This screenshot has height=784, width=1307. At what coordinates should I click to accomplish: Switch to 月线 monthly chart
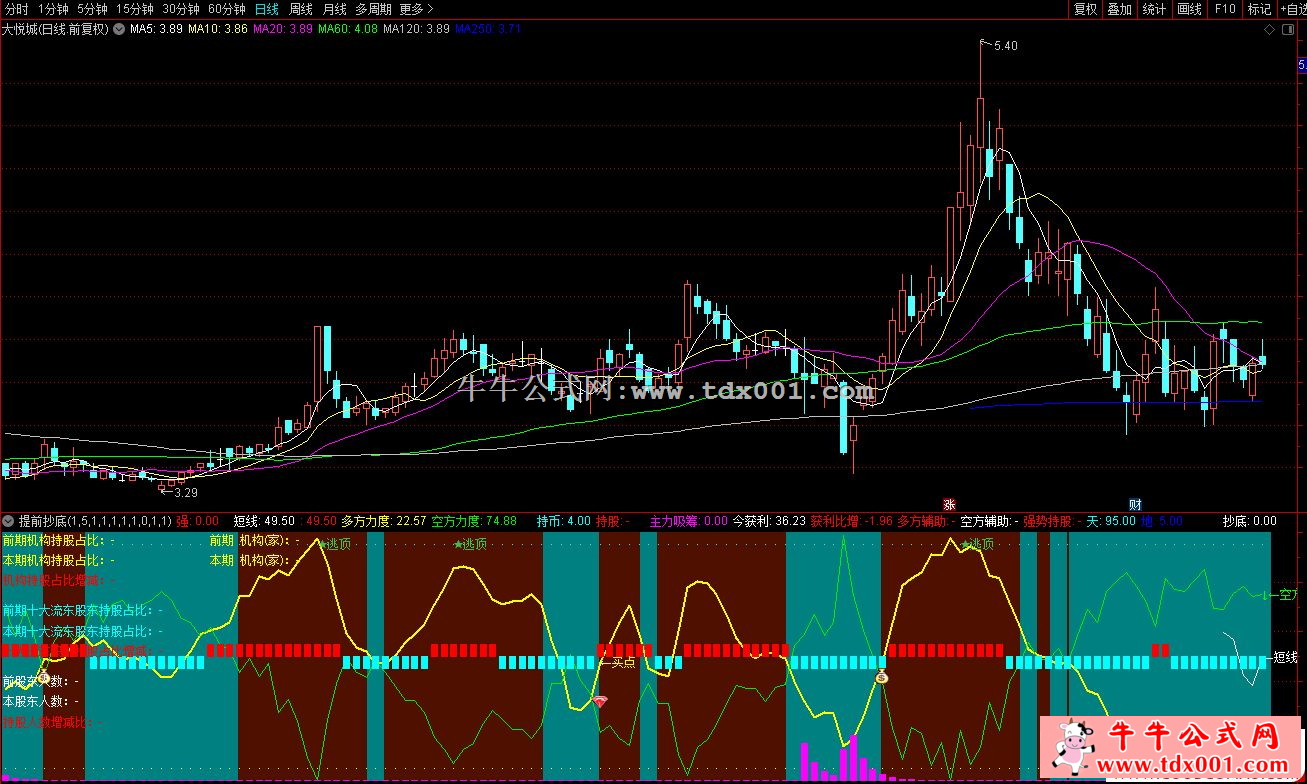click(x=334, y=9)
